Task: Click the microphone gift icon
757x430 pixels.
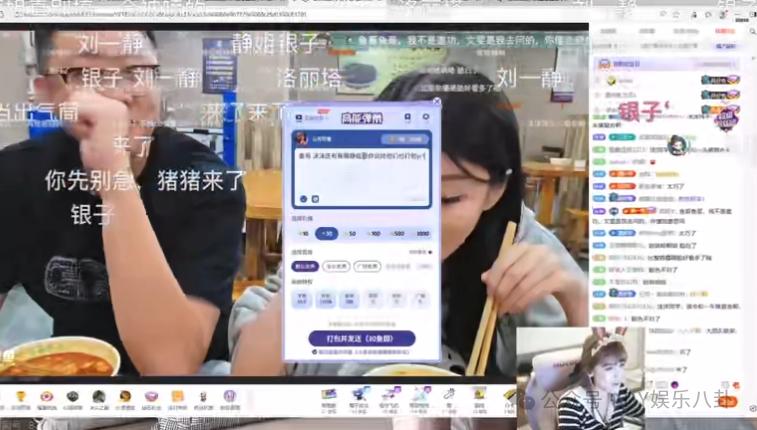Action: (x=450, y=395)
